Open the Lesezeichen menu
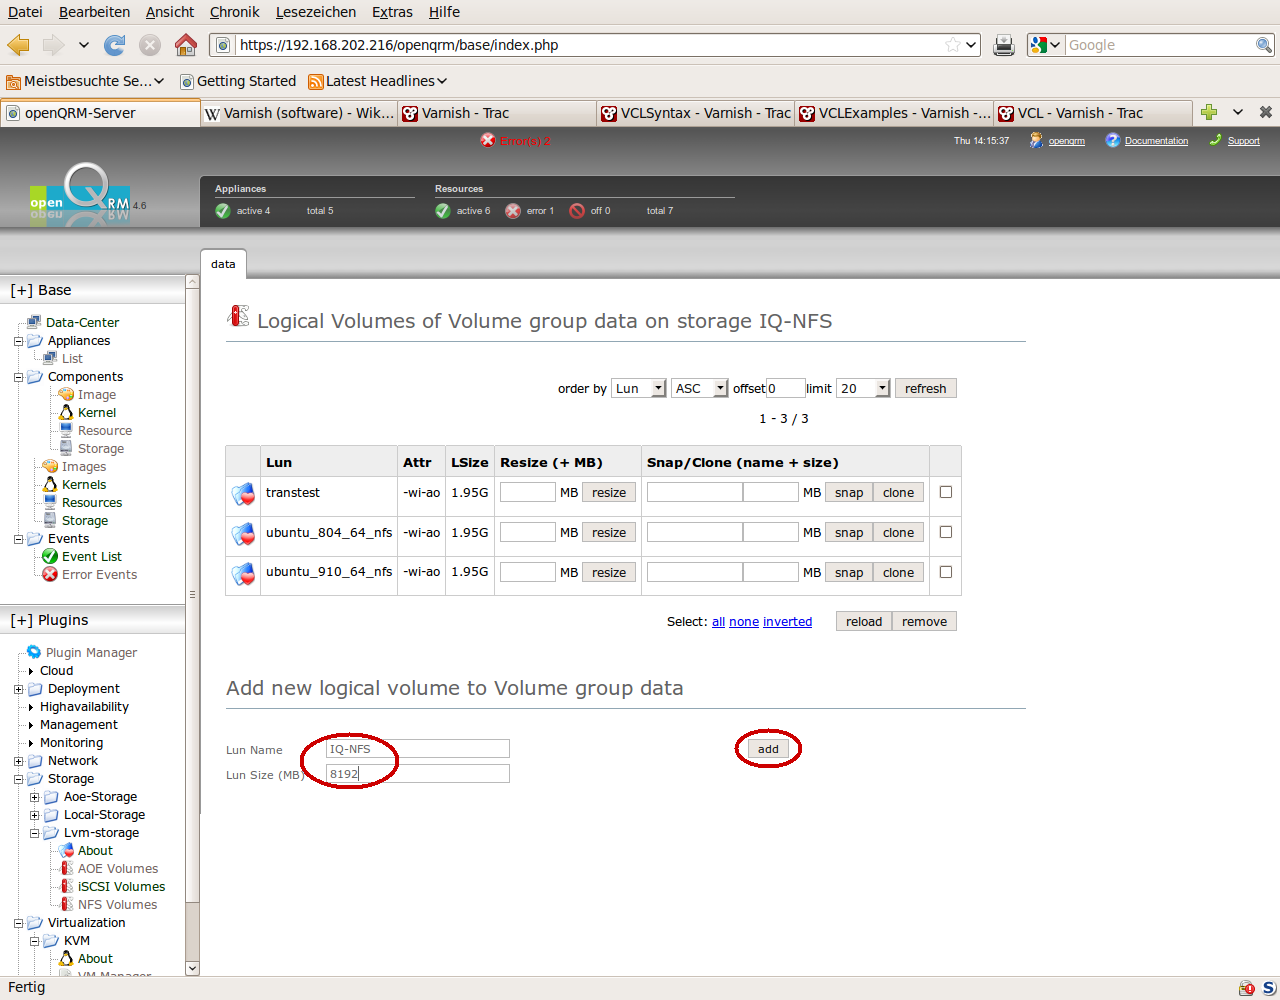Image resolution: width=1280 pixels, height=1000 pixels. [x=315, y=12]
